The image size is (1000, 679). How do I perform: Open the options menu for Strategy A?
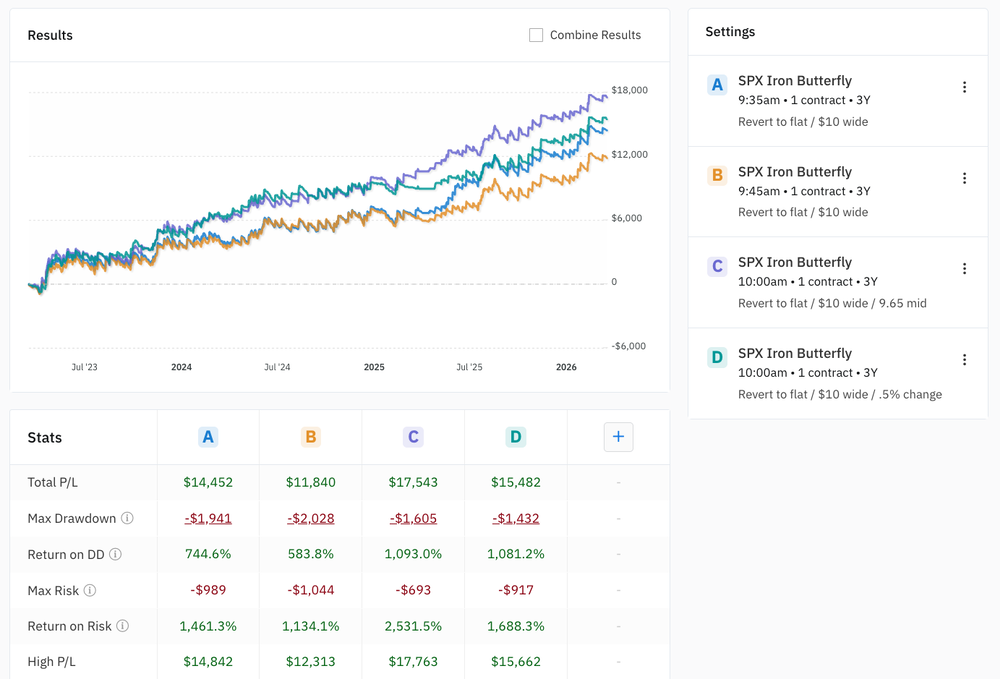965,87
